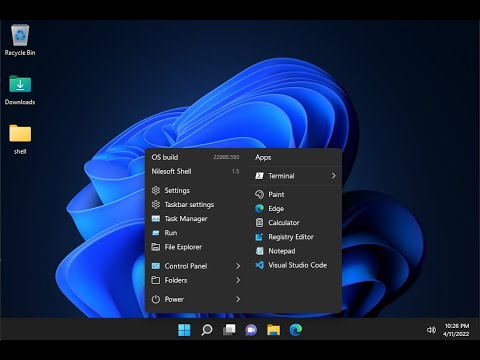The height and width of the screenshot is (360, 480).
Task: Expand the Control Panel submenu arrow
Action: [238, 266]
